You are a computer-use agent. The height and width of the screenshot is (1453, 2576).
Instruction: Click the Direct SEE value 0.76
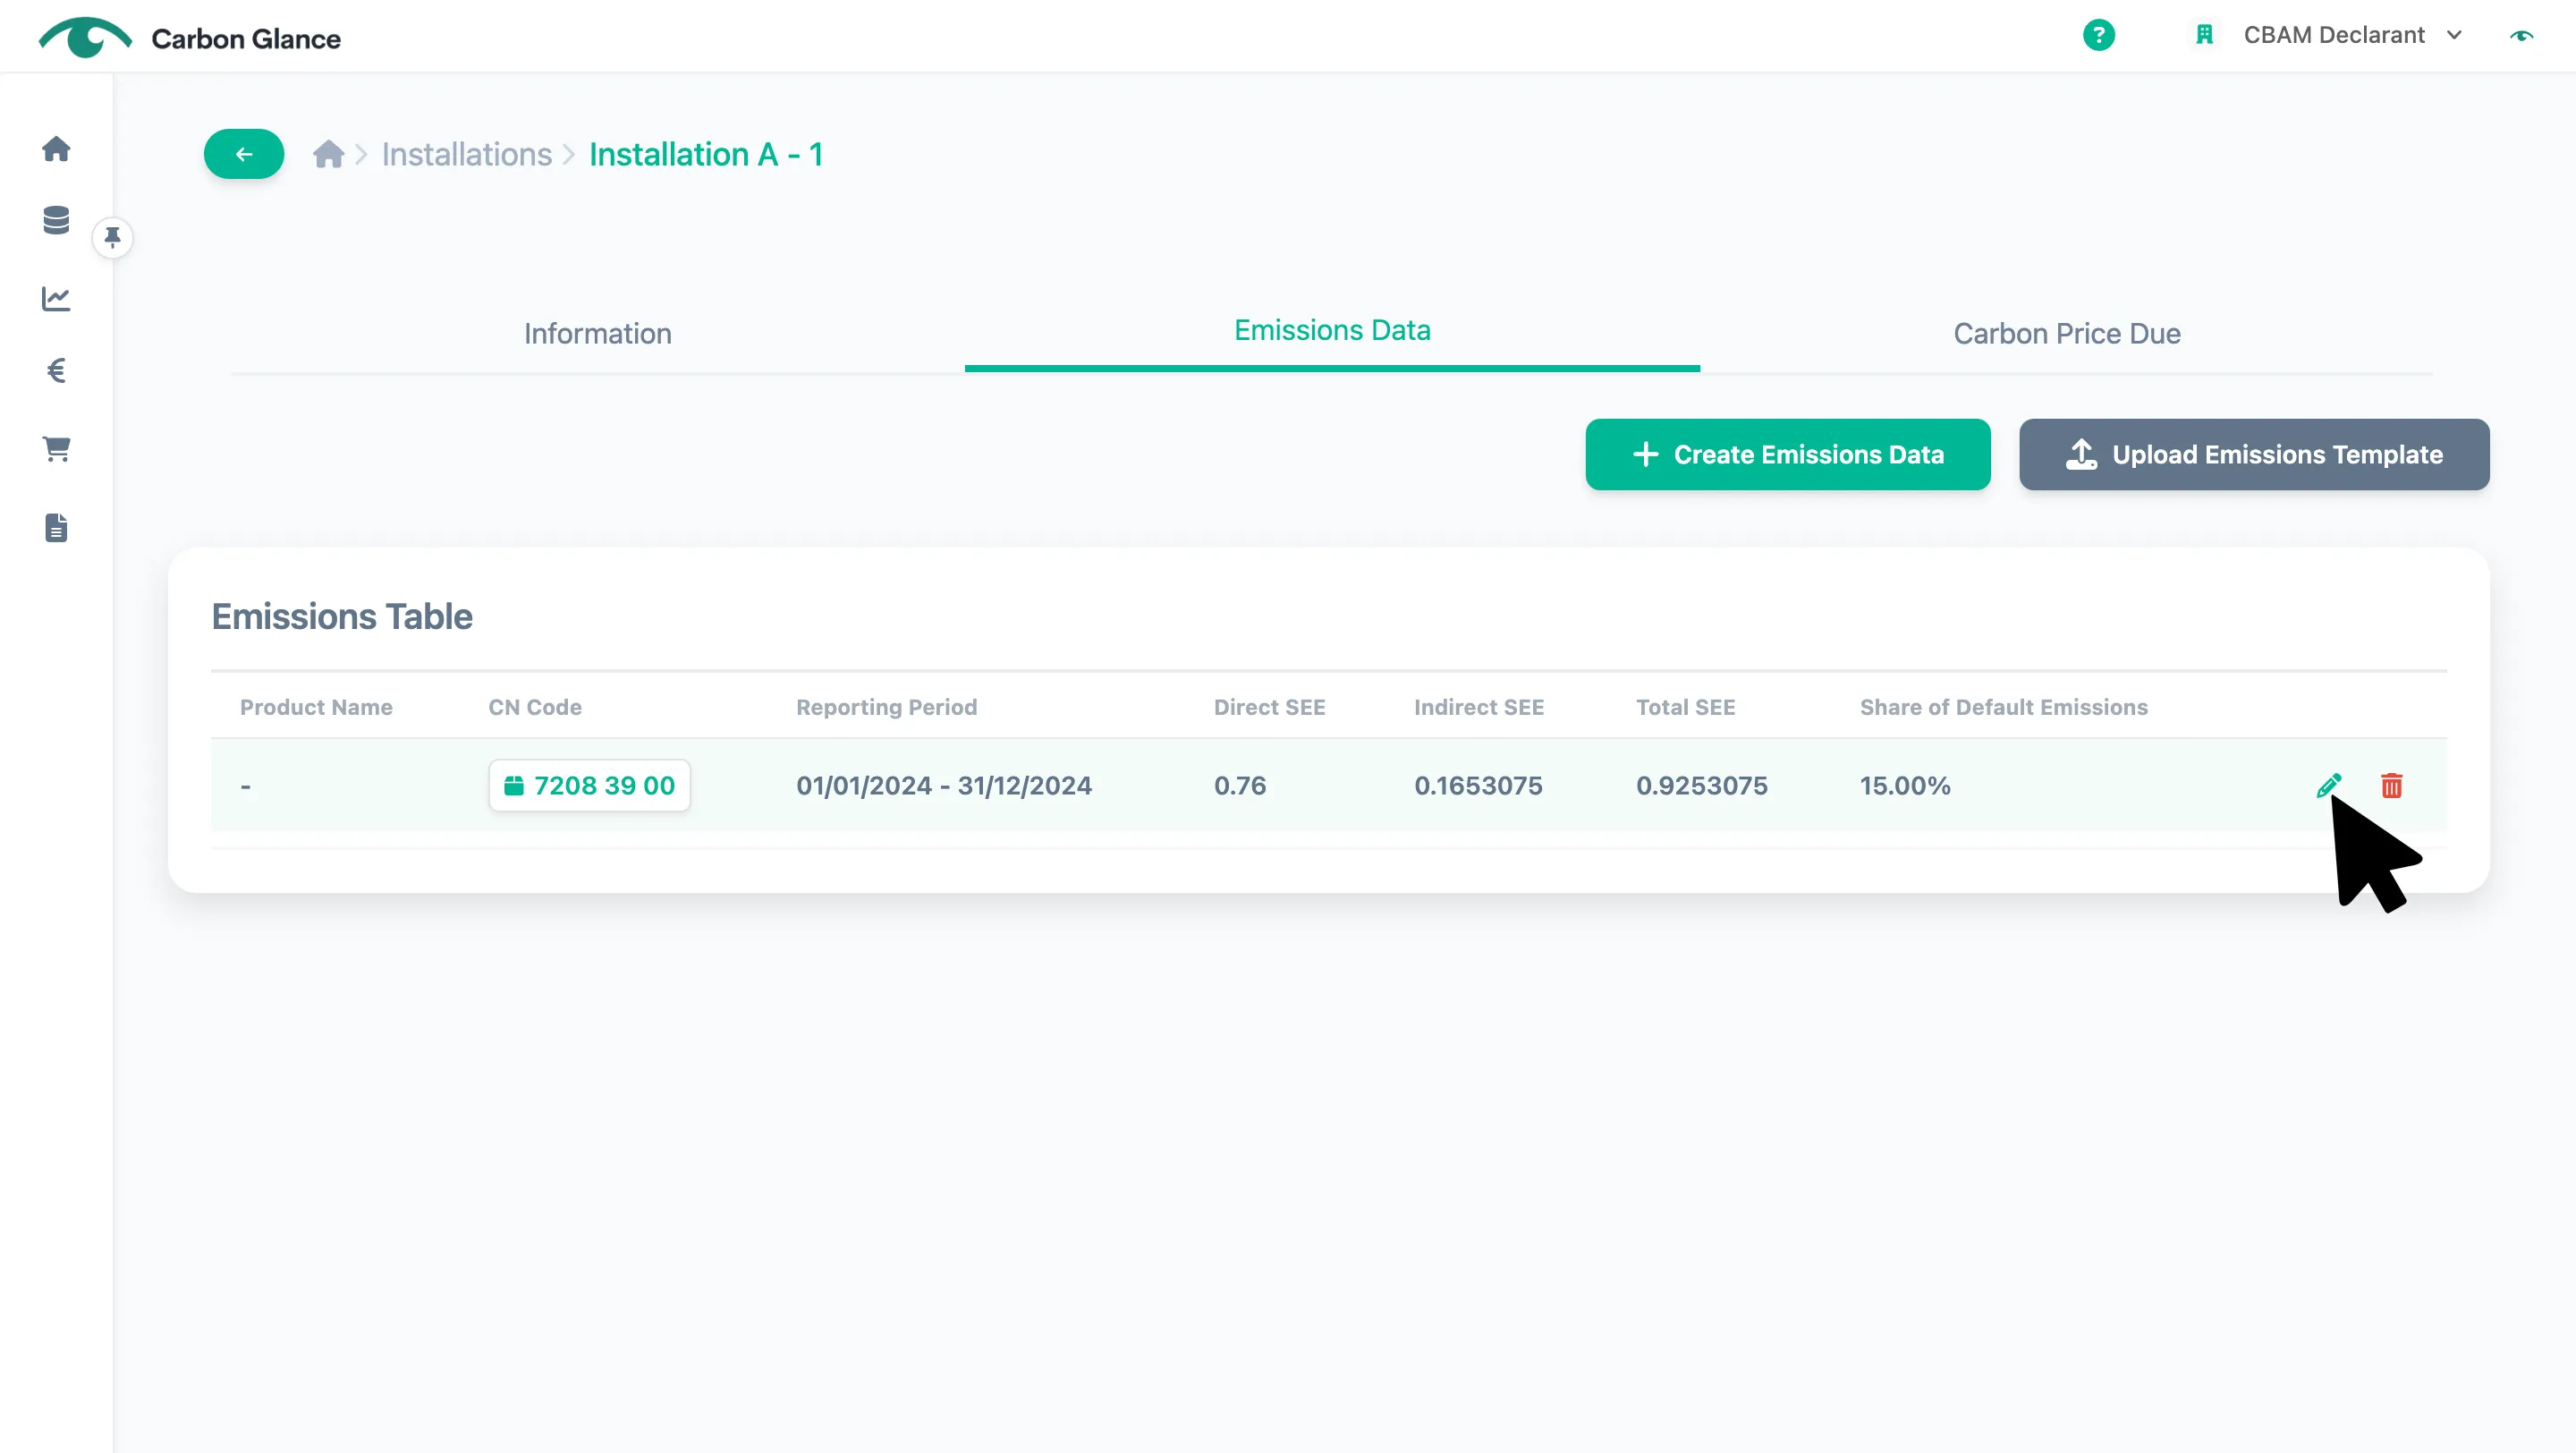[x=1240, y=785]
